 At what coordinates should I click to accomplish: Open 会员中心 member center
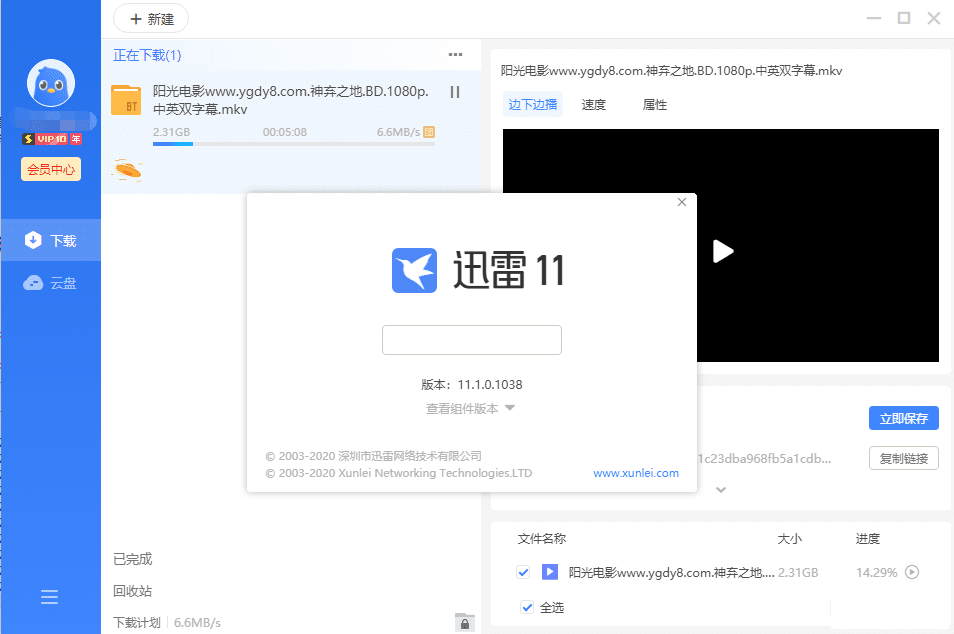(51, 169)
